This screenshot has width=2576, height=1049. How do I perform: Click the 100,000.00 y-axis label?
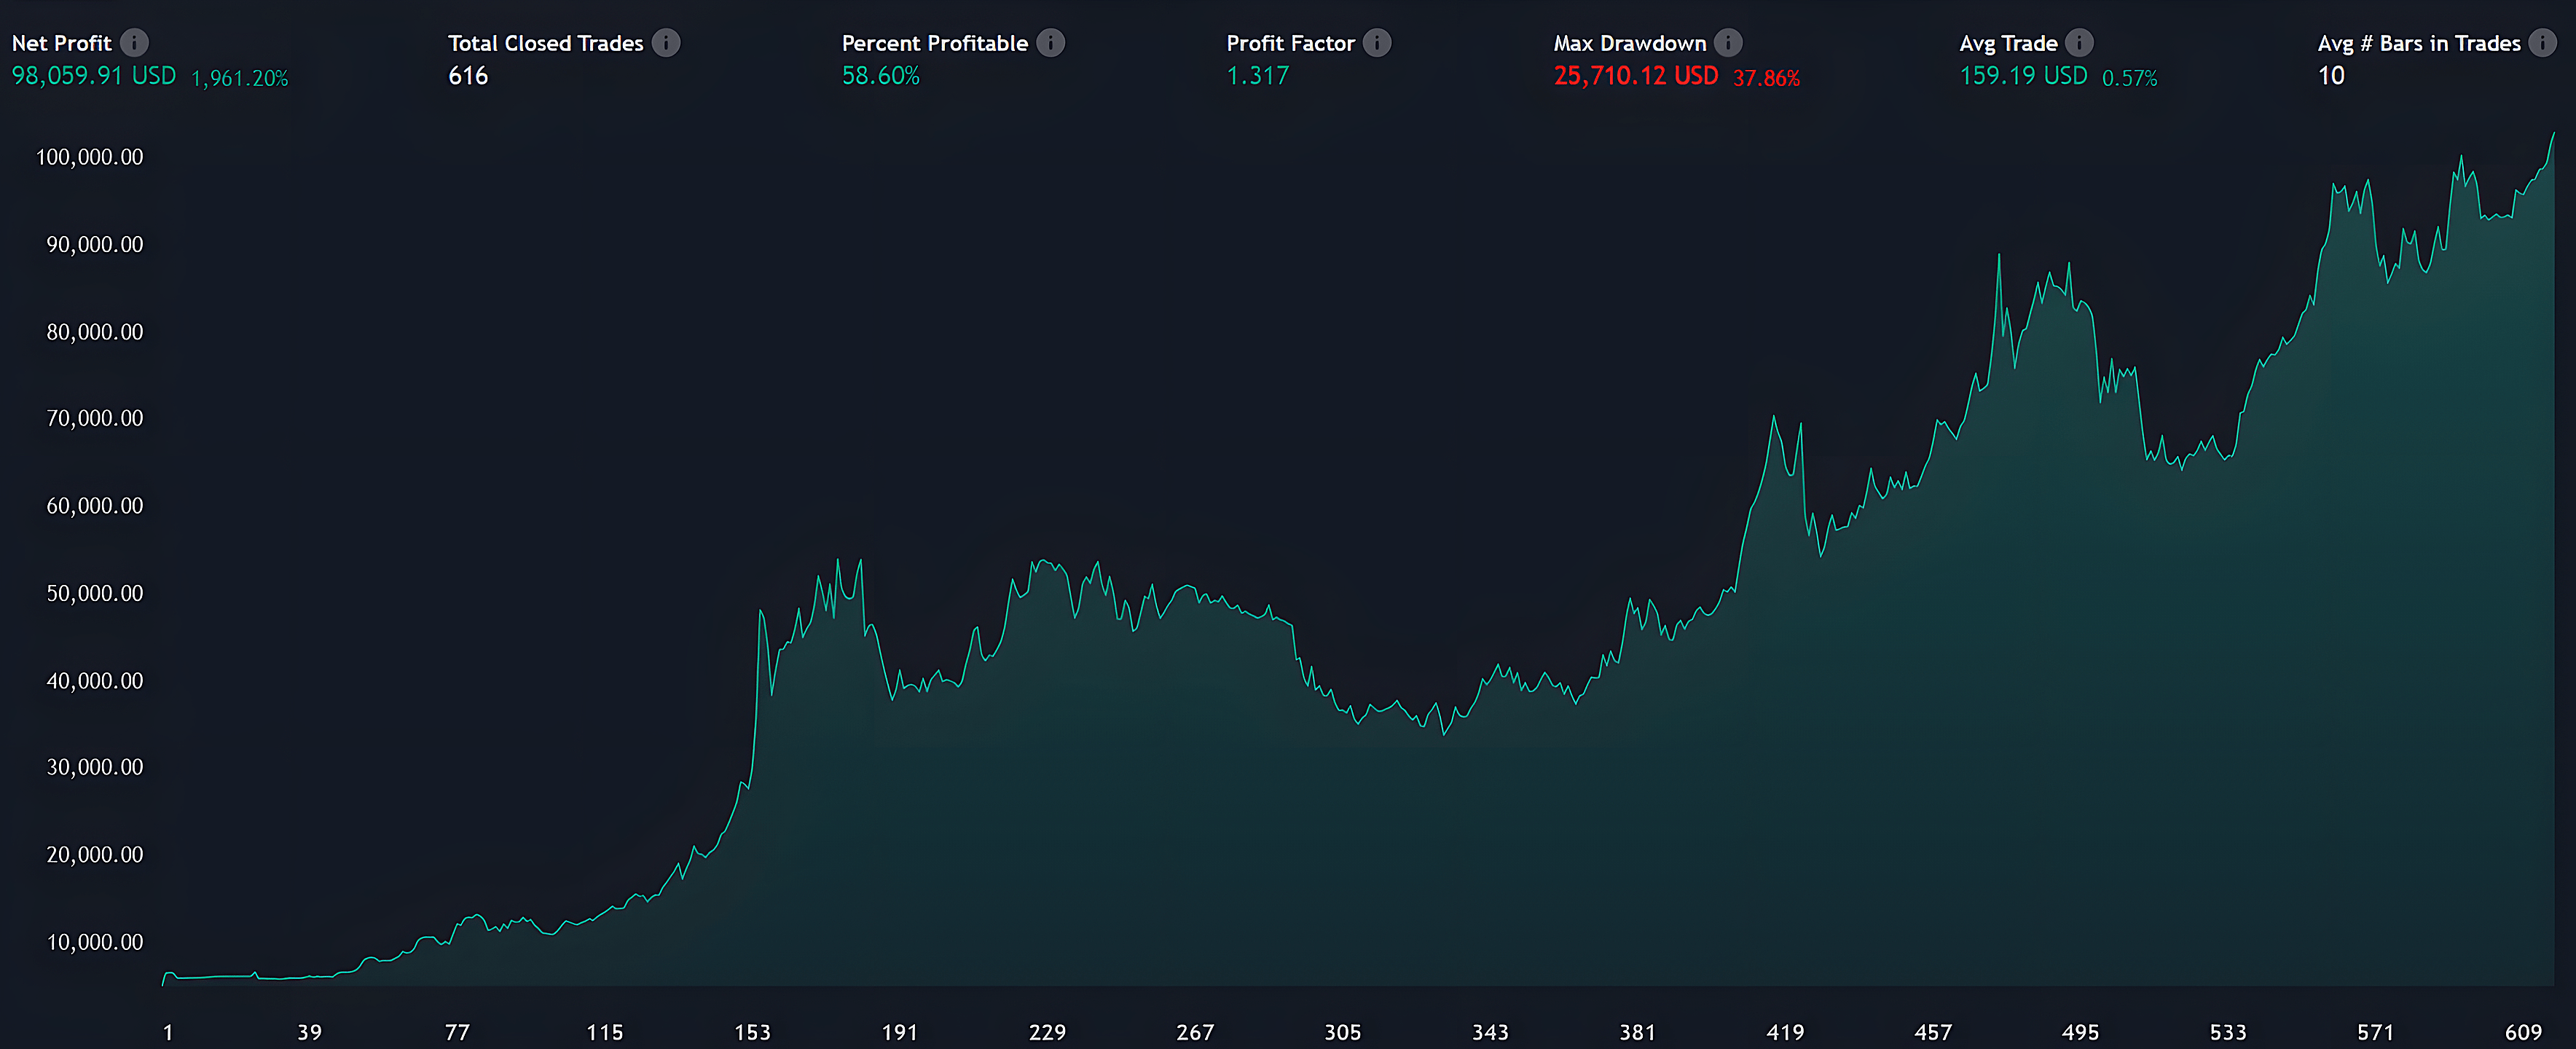90,157
